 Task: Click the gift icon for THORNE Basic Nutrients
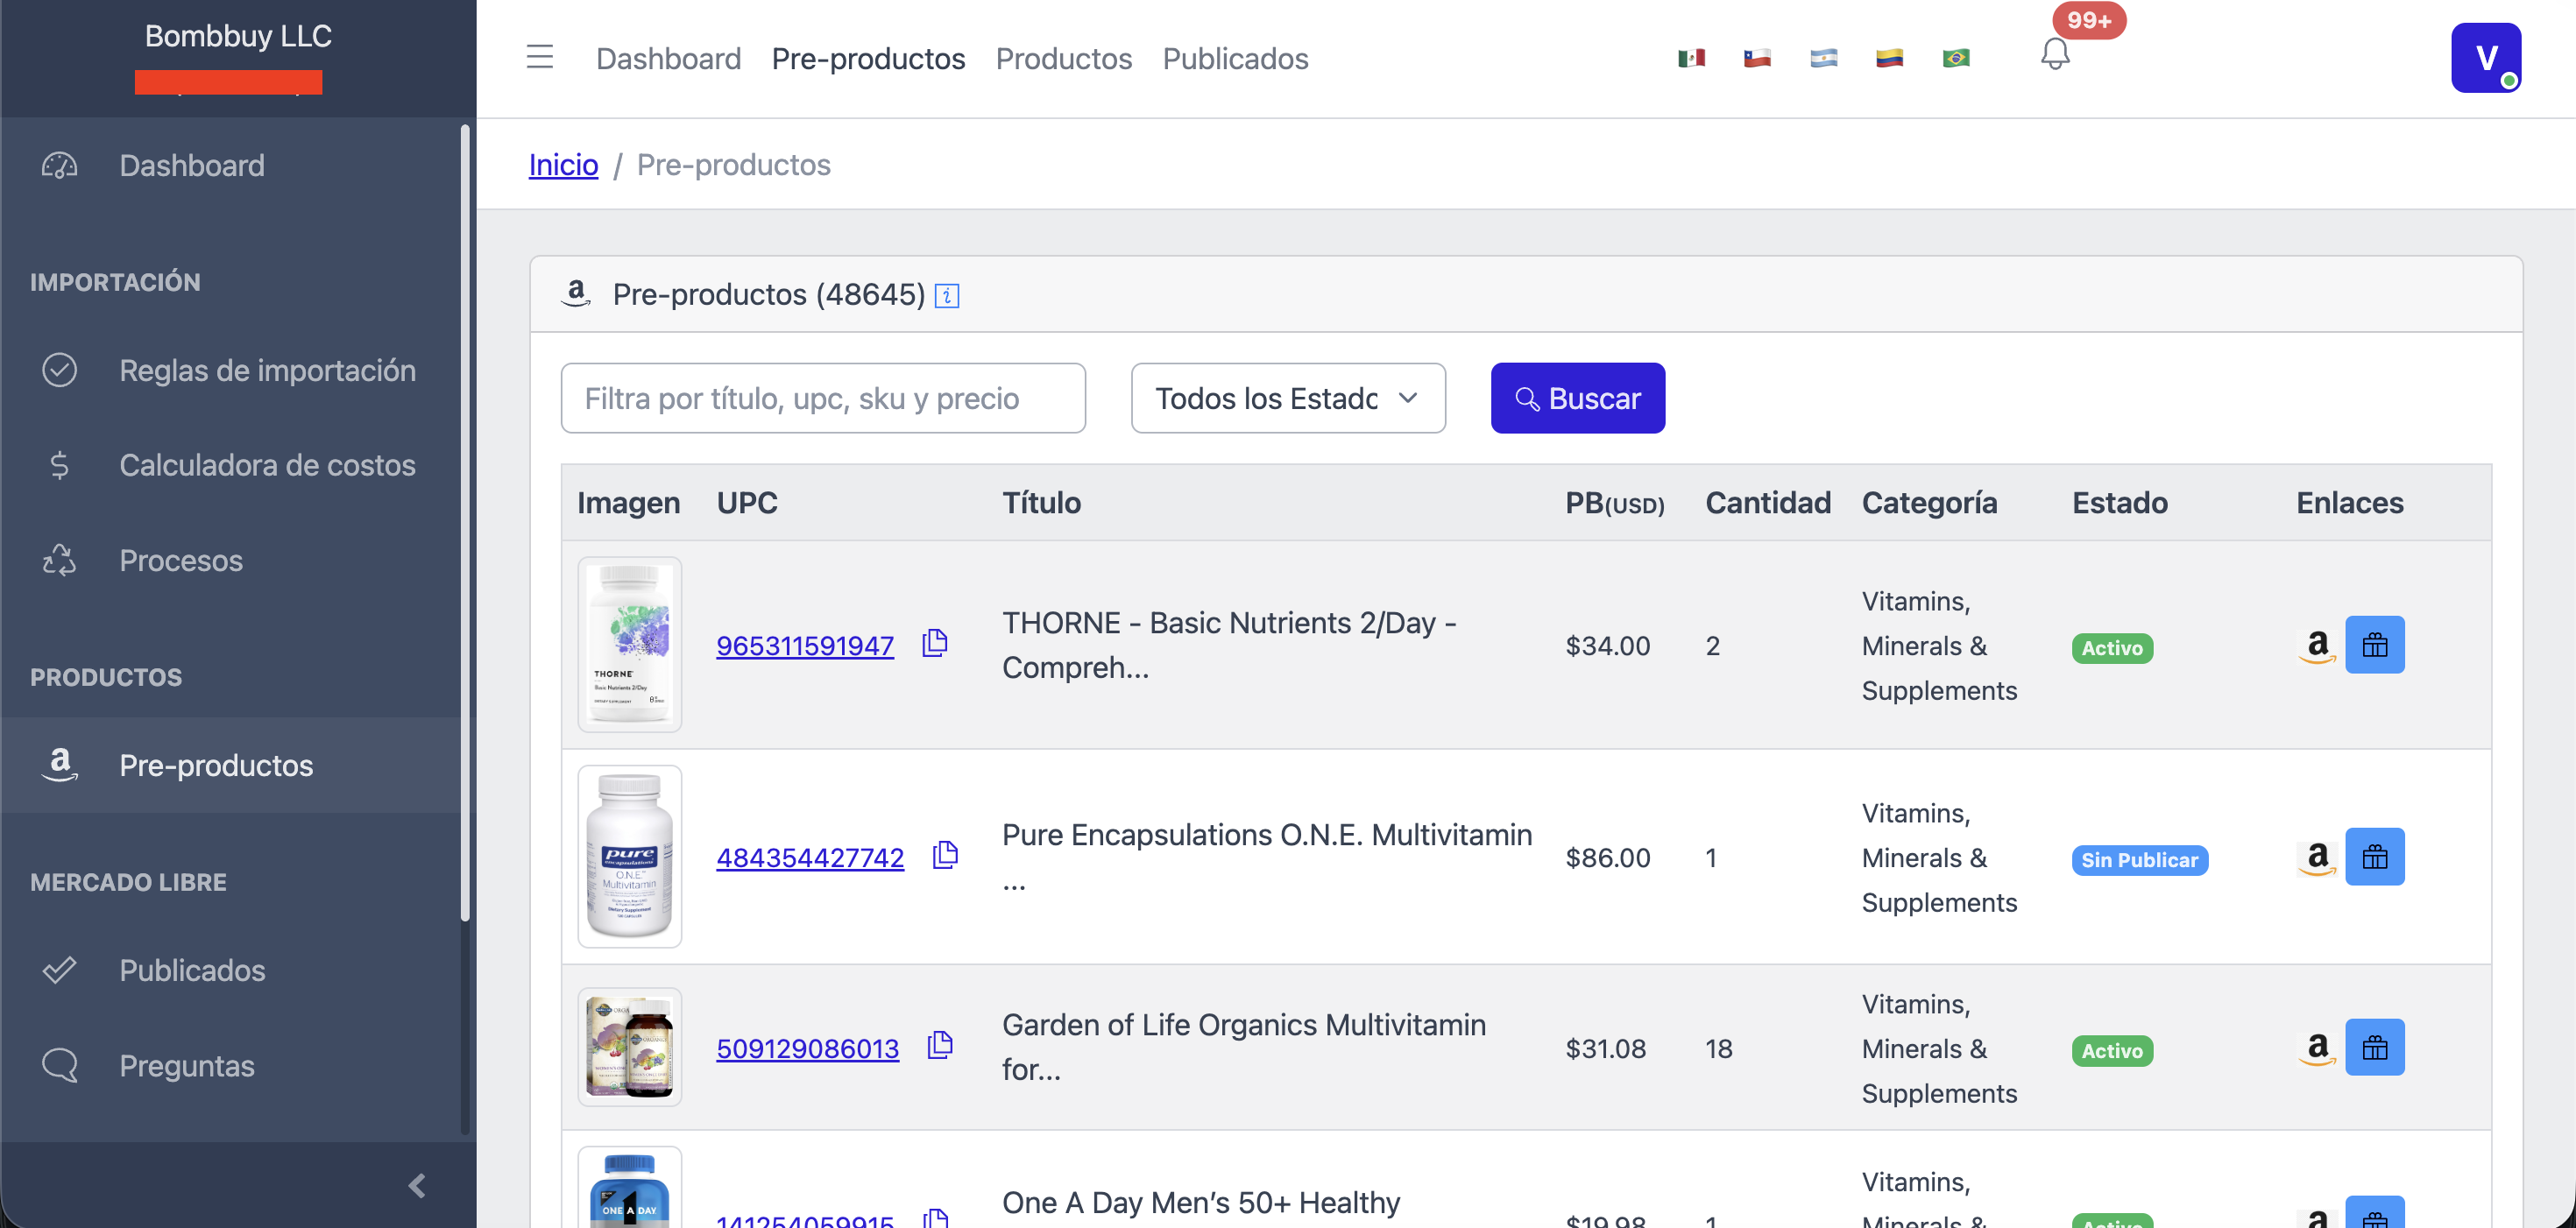point(2375,645)
